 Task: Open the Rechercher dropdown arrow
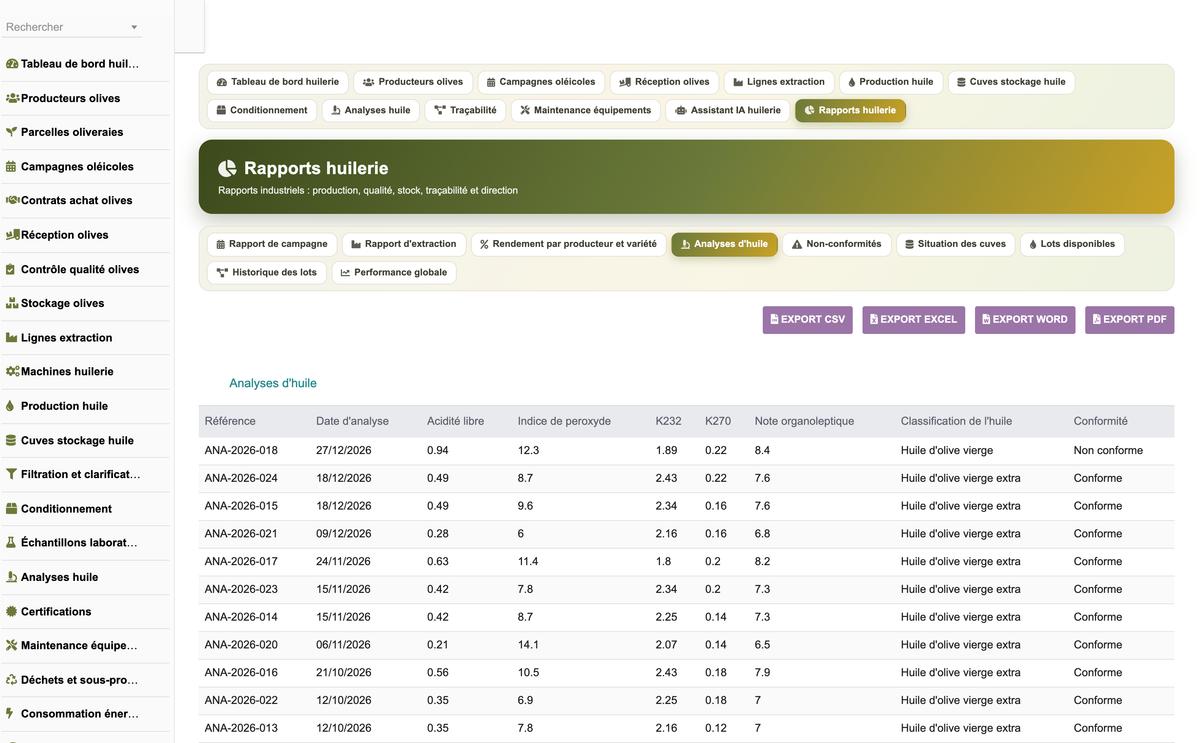coord(135,27)
